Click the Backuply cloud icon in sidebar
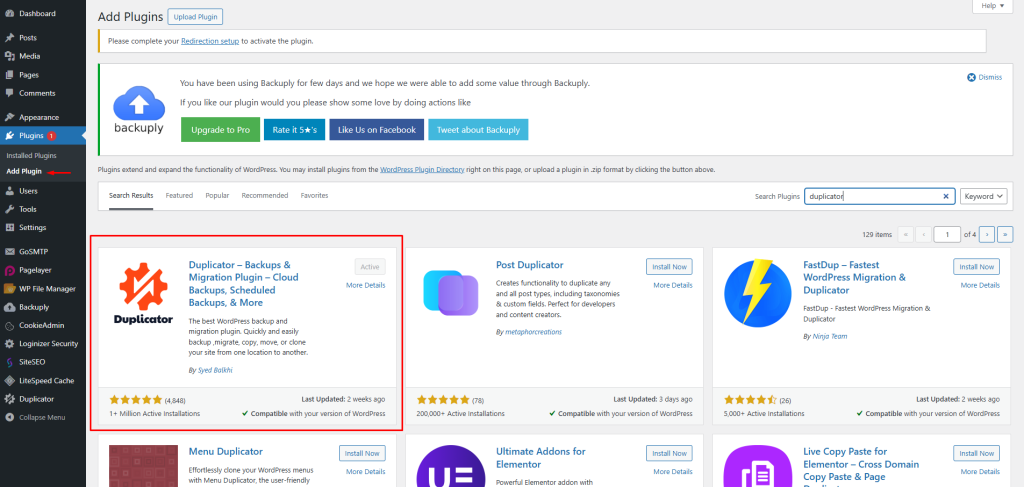This screenshot has width=1024, height=487. coord(9,307)
